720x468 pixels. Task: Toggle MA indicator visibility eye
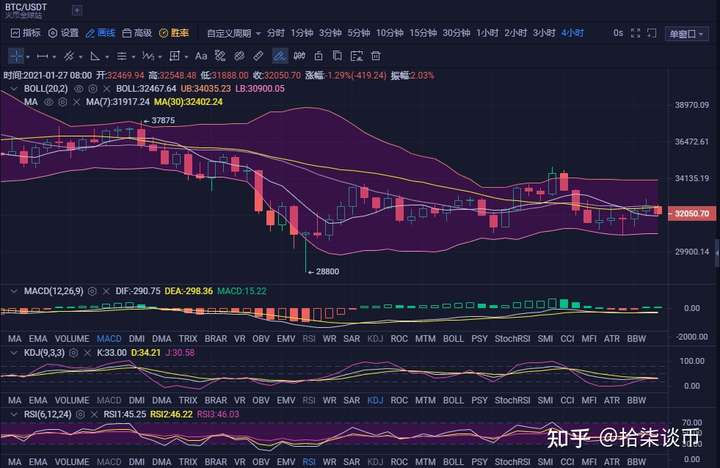coord(49,102)
